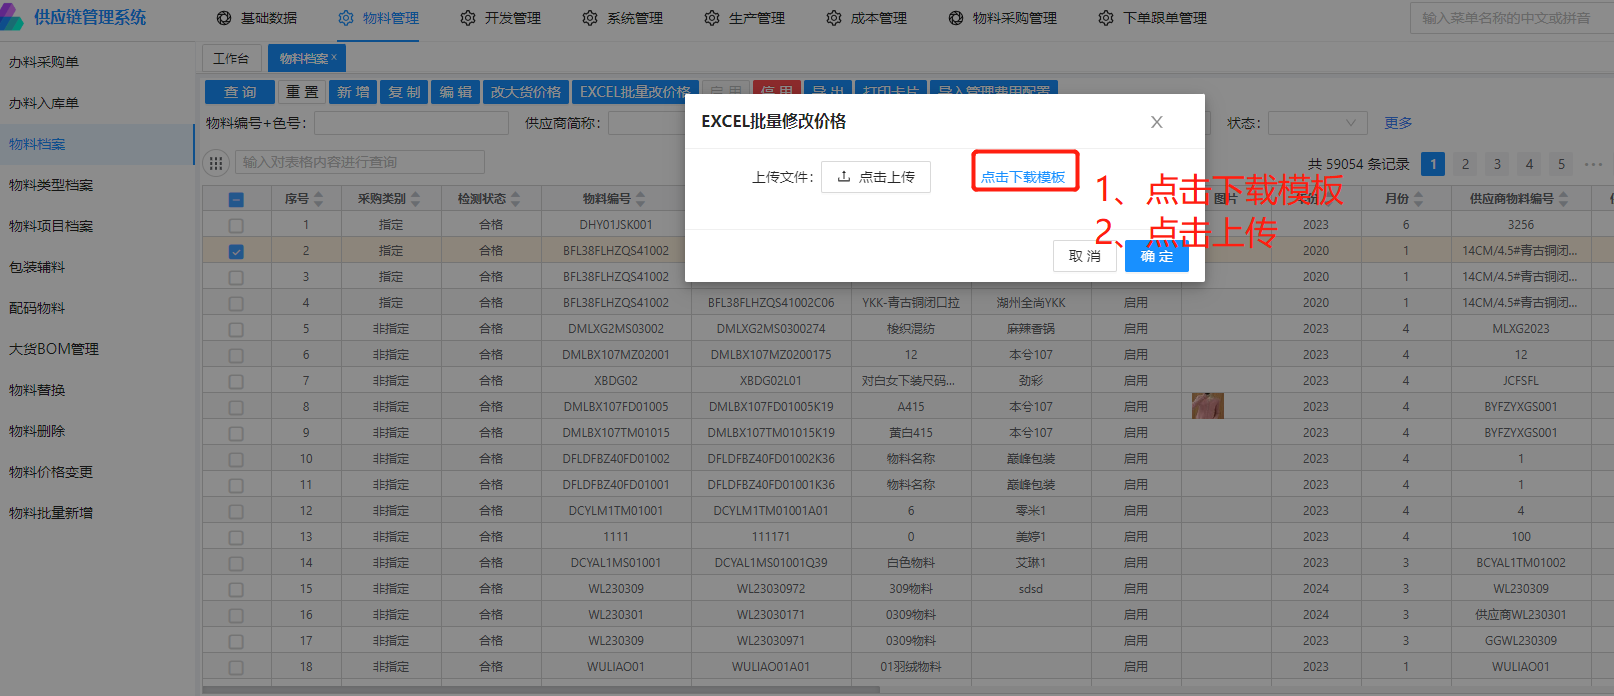
Task: Open the 状态 dropdown
Action: 1317,123
